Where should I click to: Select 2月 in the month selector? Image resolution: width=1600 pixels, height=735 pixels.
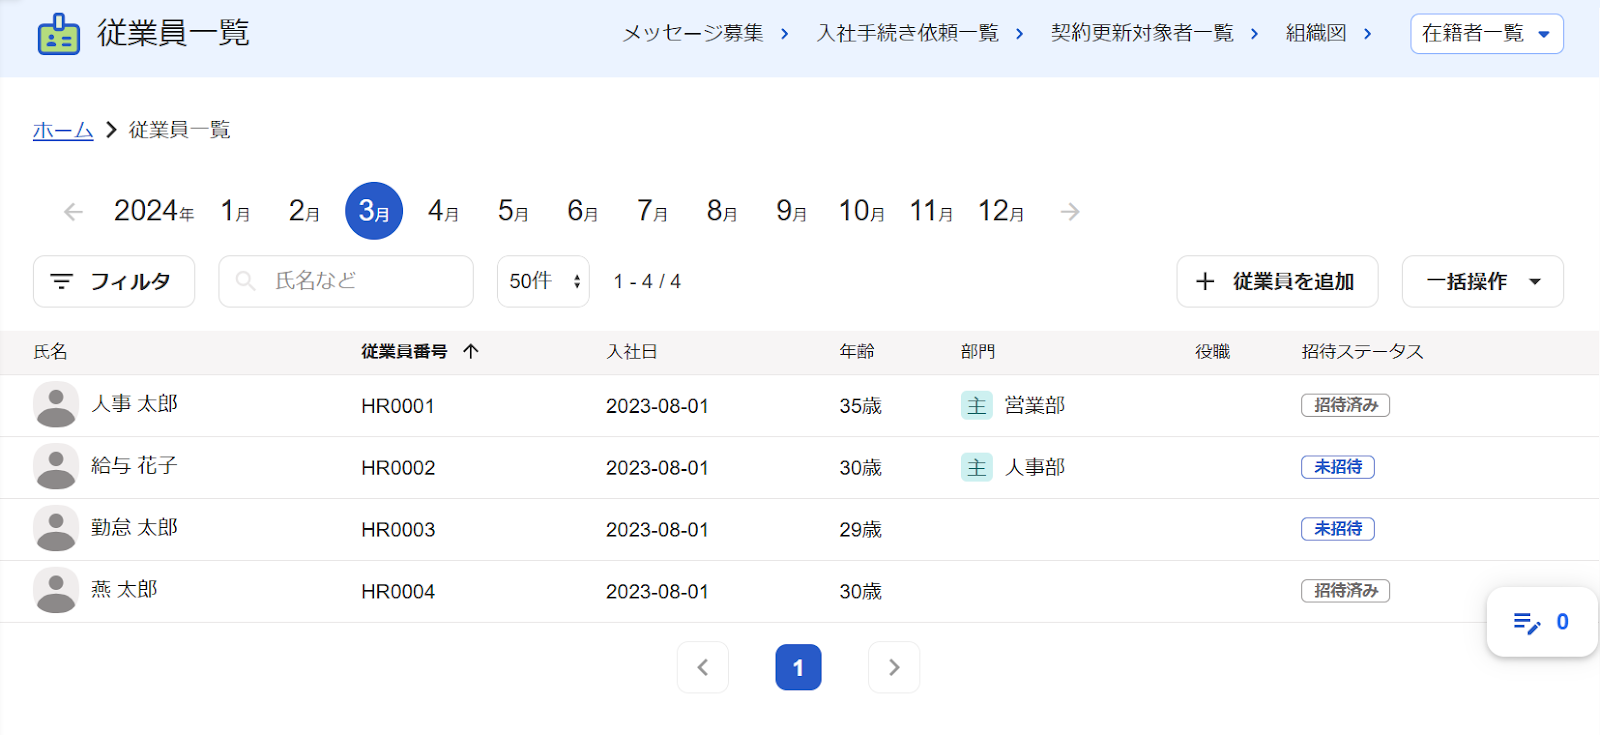[304, 211]
